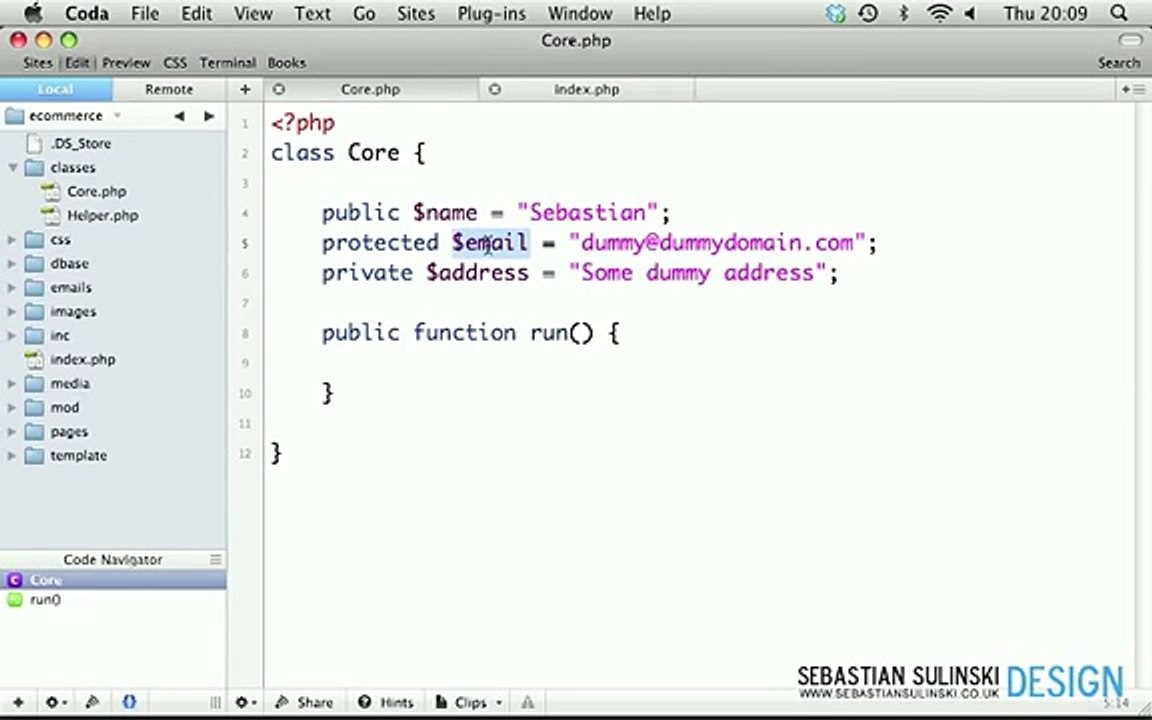Expand the inc folder
This screenshot has height=720, width=1152.
(x=12, y=335)
